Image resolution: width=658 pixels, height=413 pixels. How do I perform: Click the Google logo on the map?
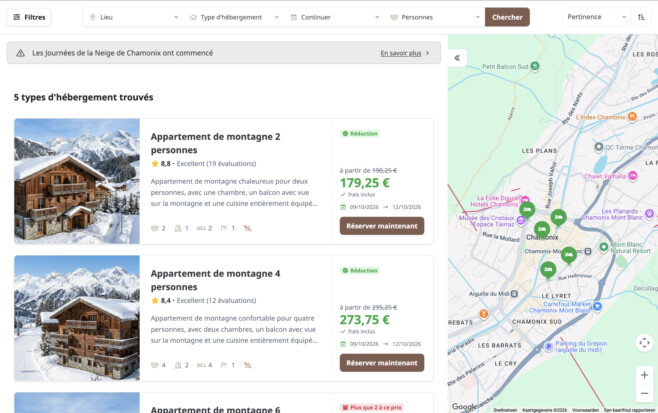coord(465,406)
